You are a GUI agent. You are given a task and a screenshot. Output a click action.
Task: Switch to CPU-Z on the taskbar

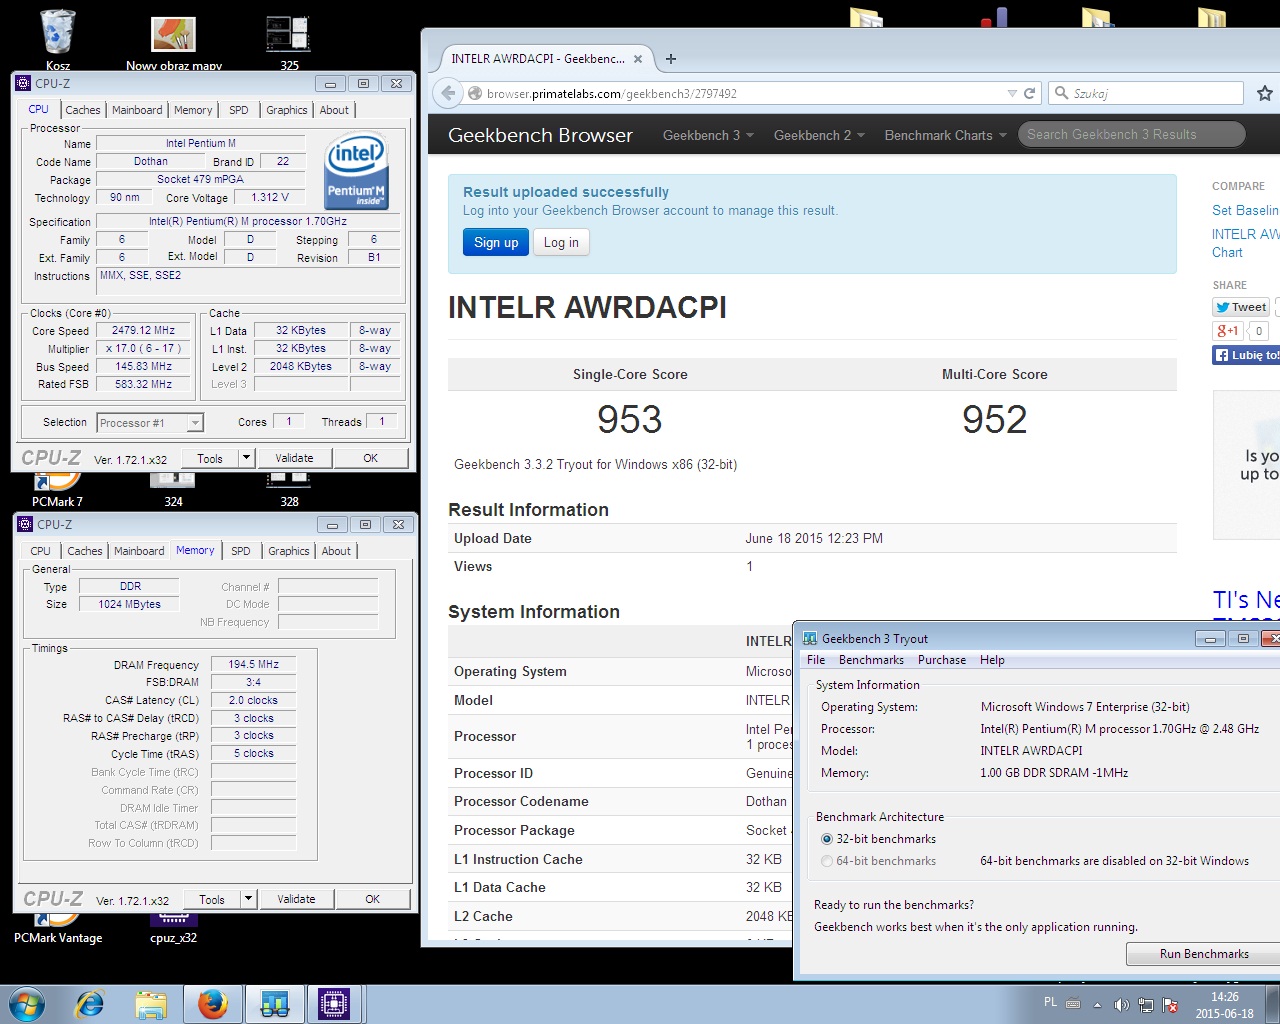pyautogui.click(x=334, y=1004)
